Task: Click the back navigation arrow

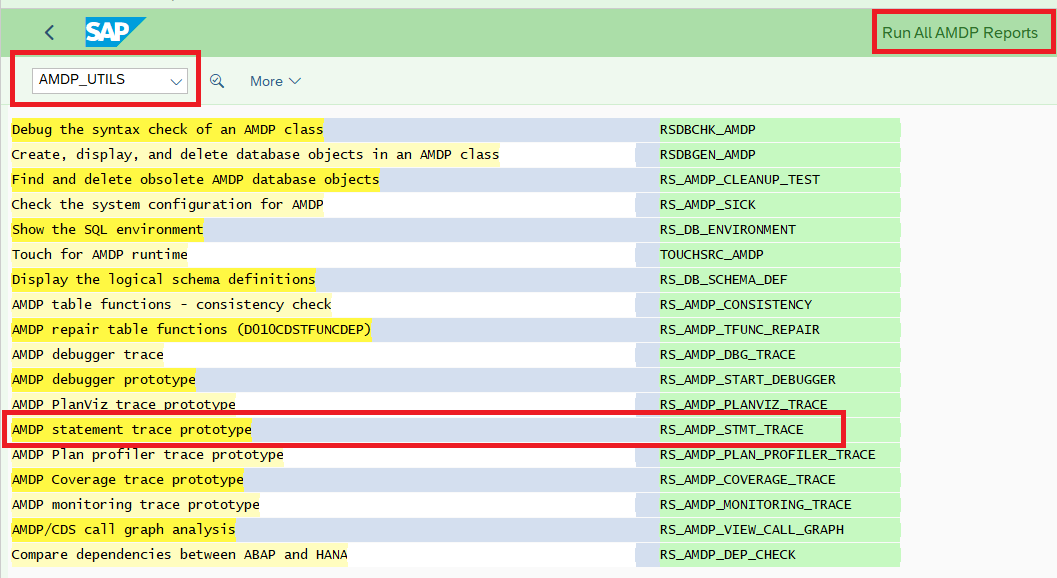Action: 48,31
